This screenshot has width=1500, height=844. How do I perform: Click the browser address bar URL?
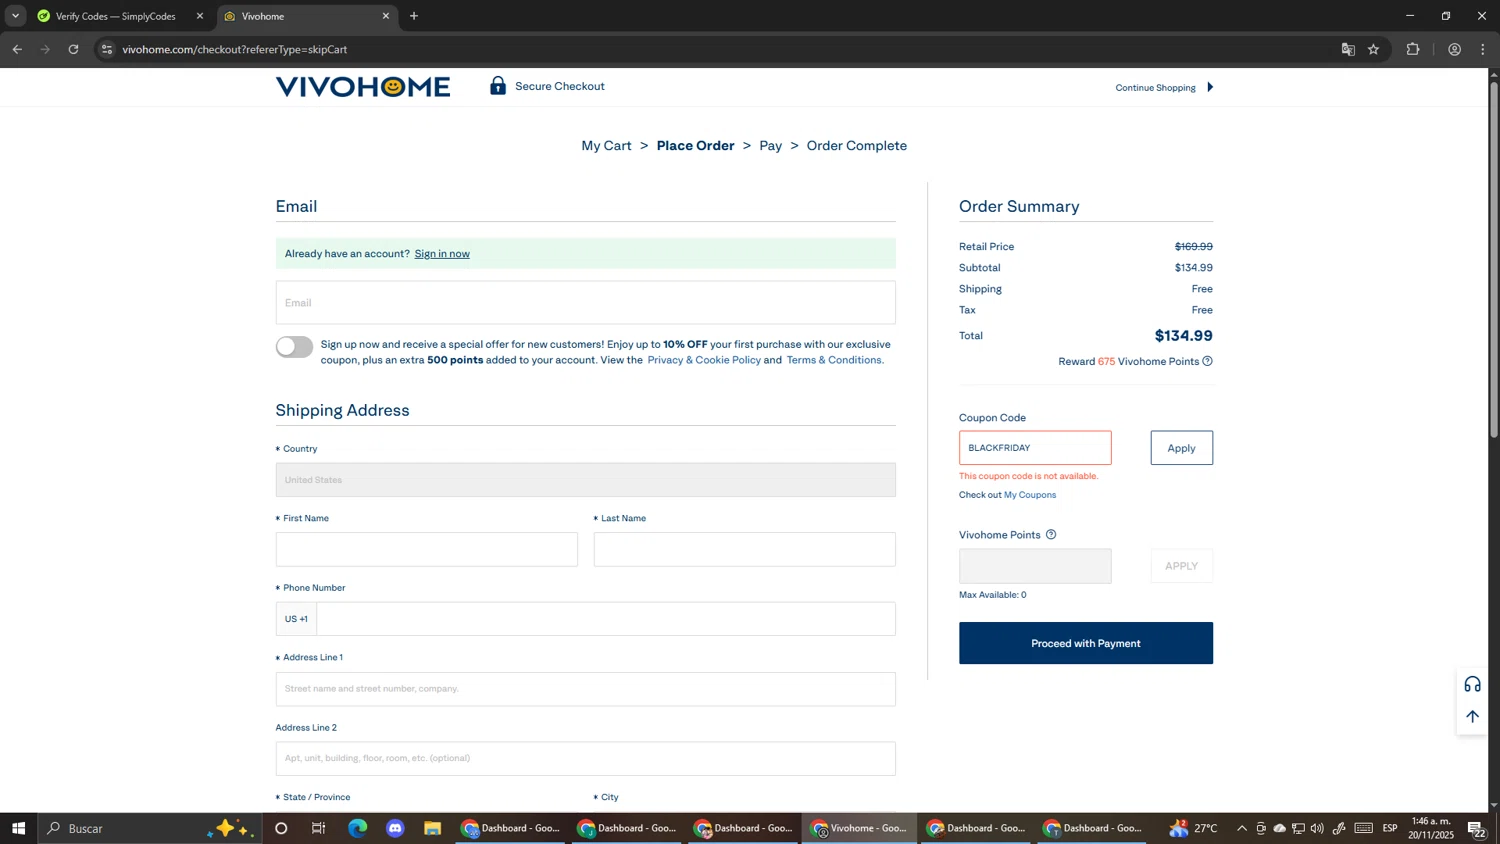tap(235, 49)
